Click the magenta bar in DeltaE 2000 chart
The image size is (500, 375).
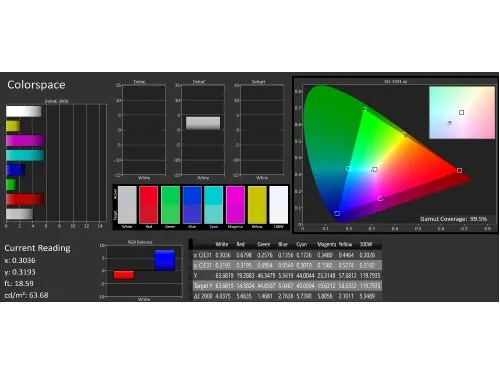[26, 141]
